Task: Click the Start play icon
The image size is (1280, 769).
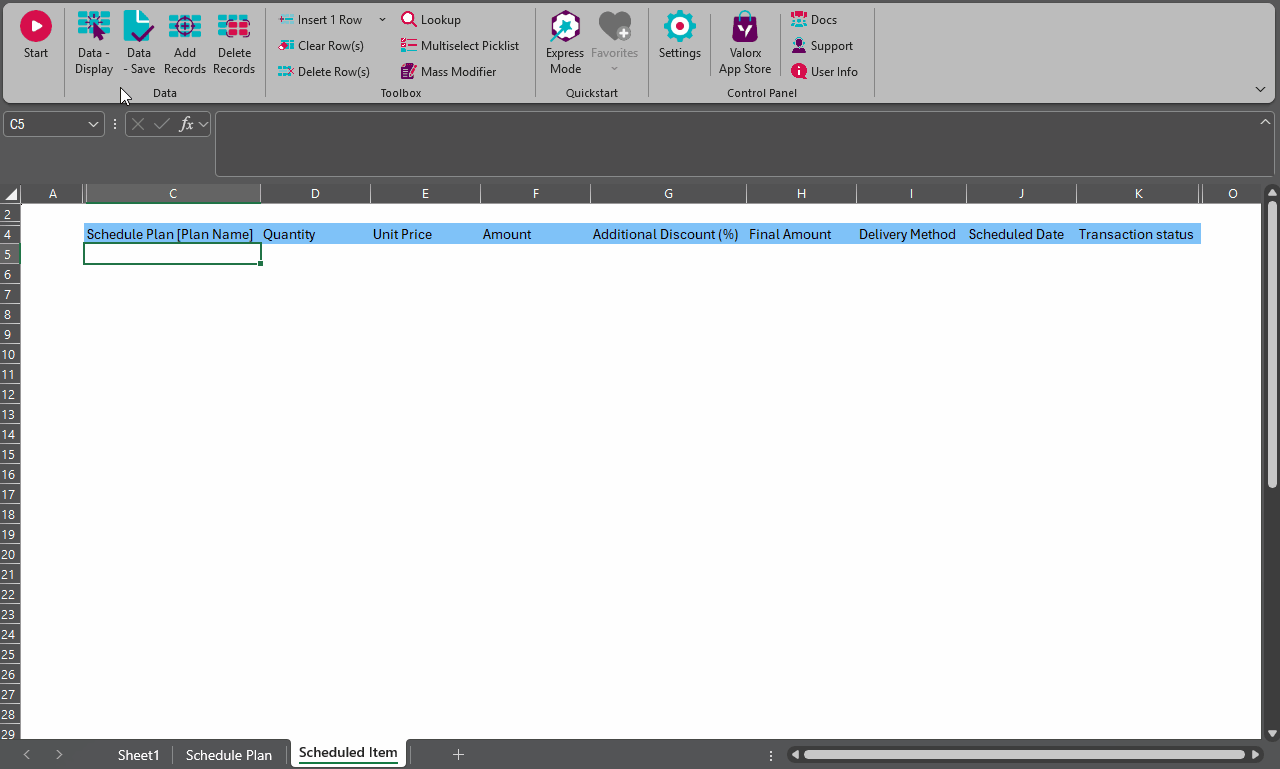Action: (36, 27)
